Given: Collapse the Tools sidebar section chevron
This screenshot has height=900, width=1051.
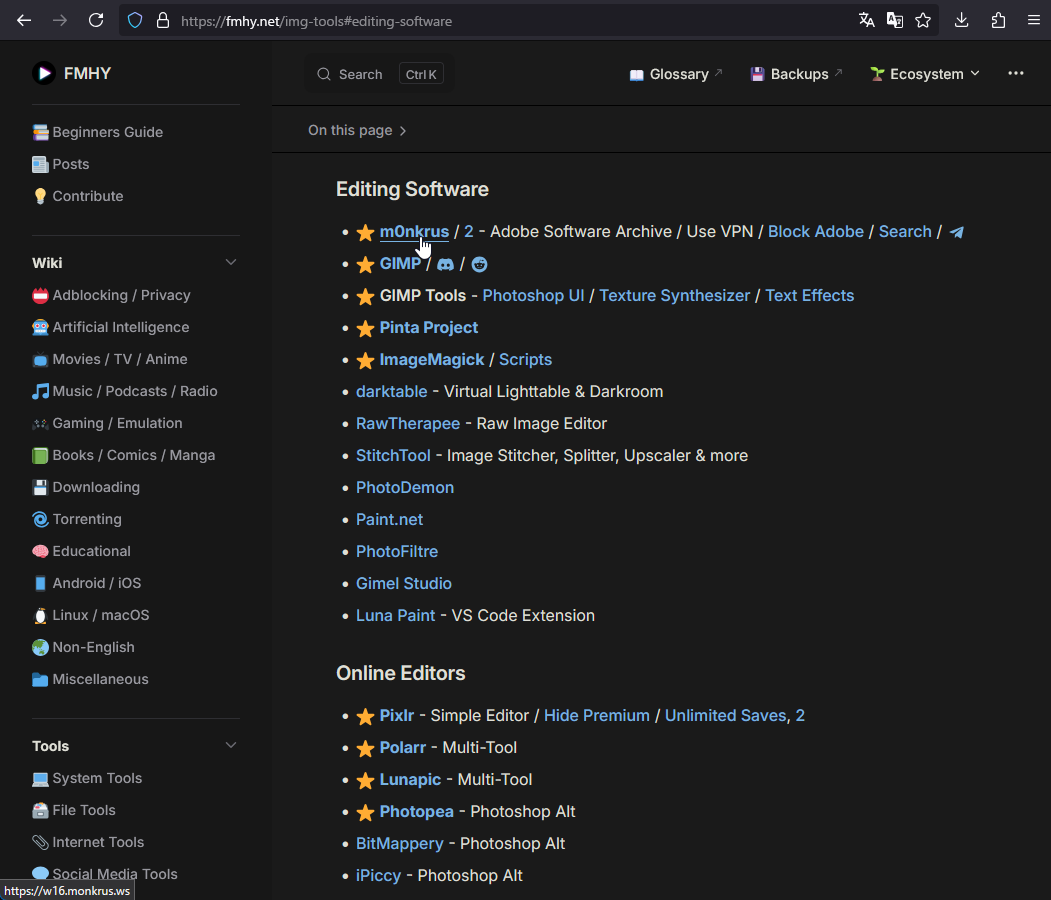Looking at the screenshot, I should (x=231, y=745).
